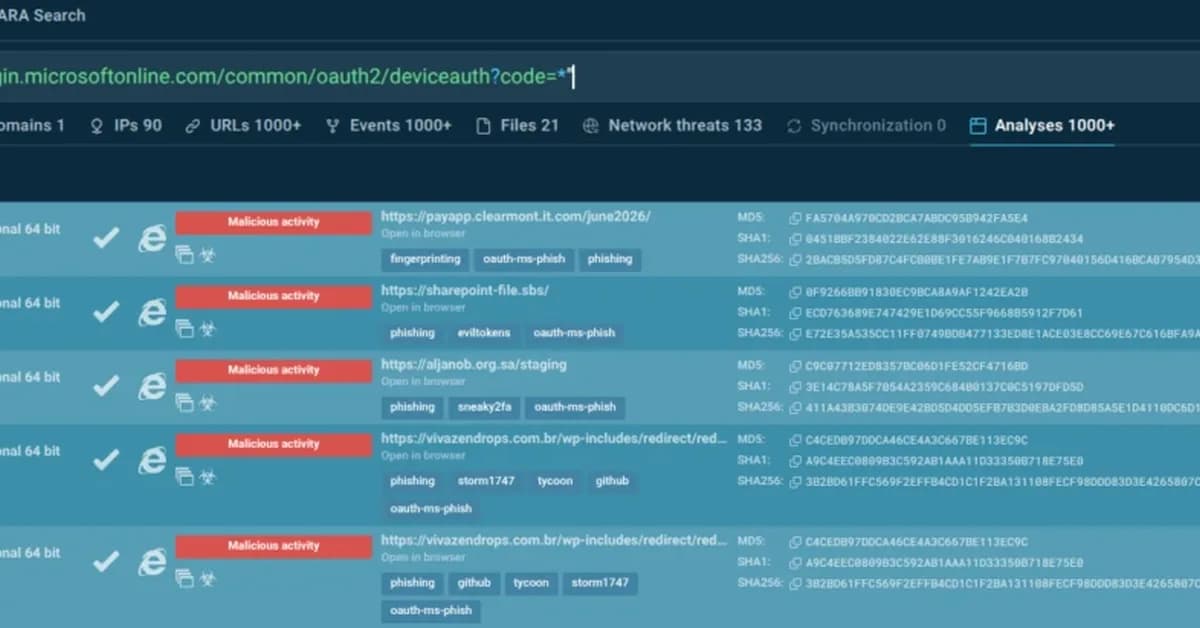
Task: Click the checkmark icon in payapp.clearmont.it.com row
Action: click(106, 238)
